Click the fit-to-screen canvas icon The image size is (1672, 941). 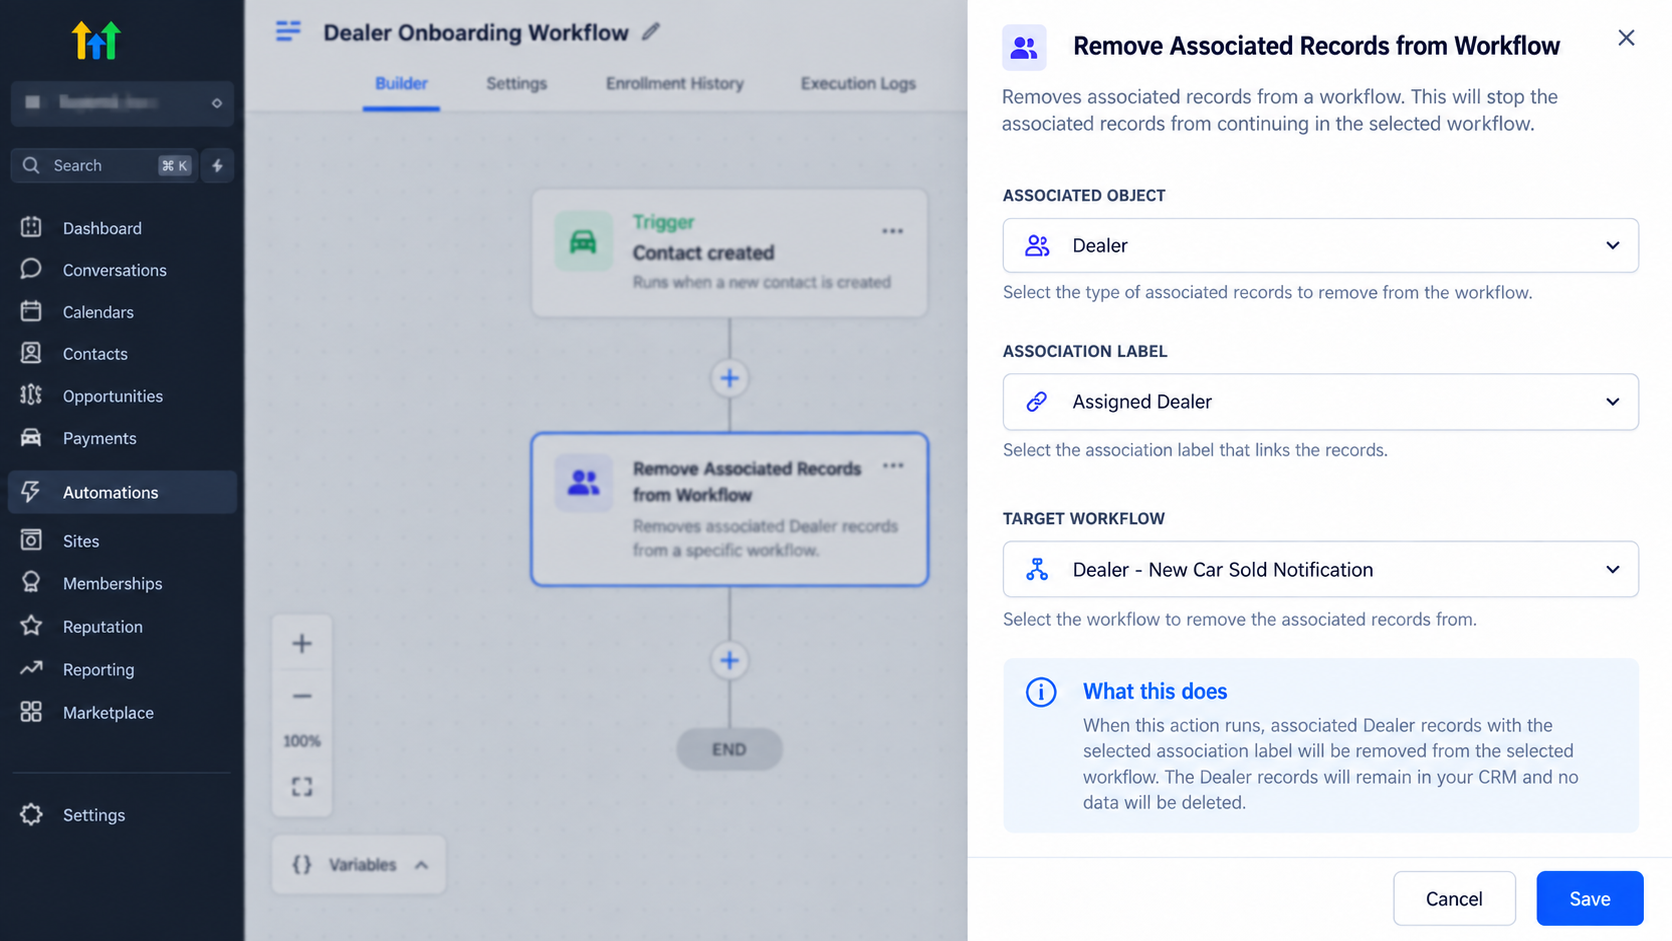[302, 787]
